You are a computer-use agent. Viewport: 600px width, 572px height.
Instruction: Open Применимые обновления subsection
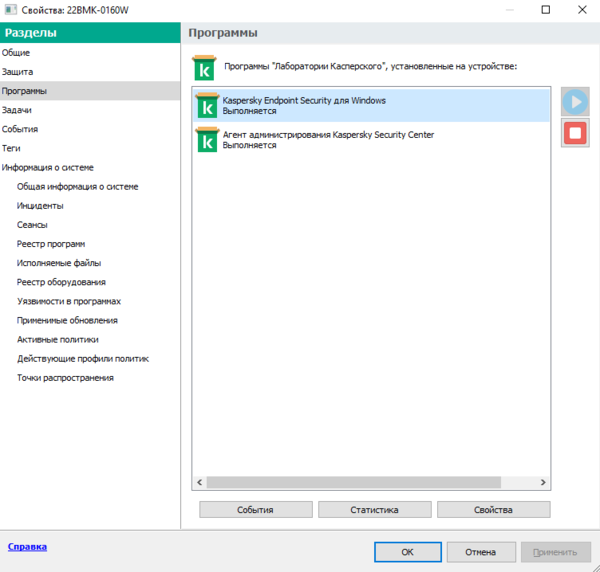click(67, 321)
